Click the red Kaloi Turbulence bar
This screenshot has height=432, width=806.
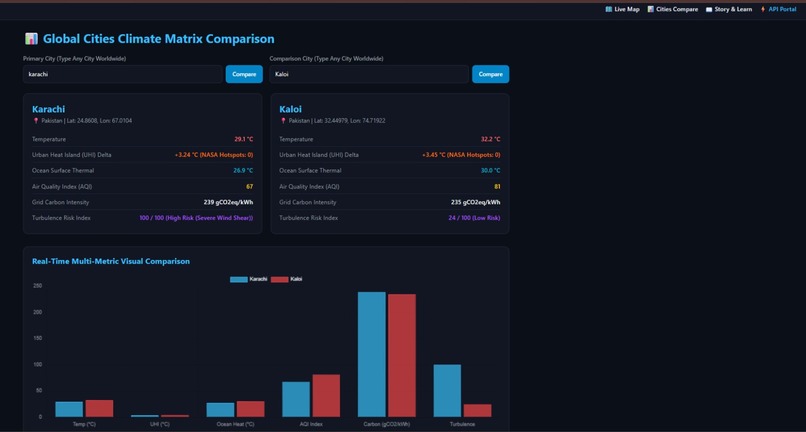coord(478,410)
